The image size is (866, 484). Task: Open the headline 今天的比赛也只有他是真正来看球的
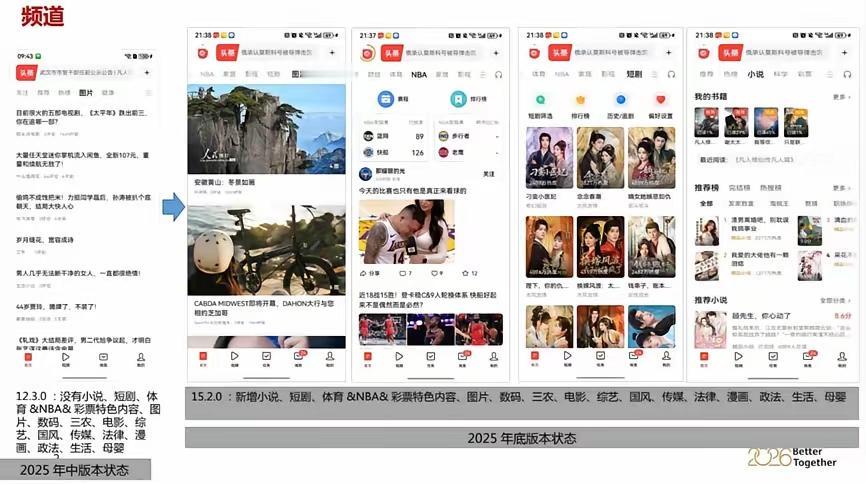412,191
